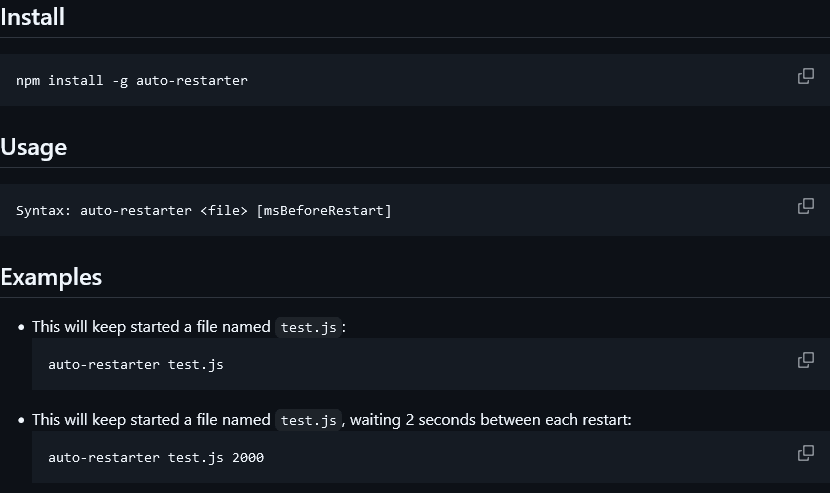The image size is (830, 493).
Task: Click 'auto-restarter' in the npm install command
Action: [192, 80]
